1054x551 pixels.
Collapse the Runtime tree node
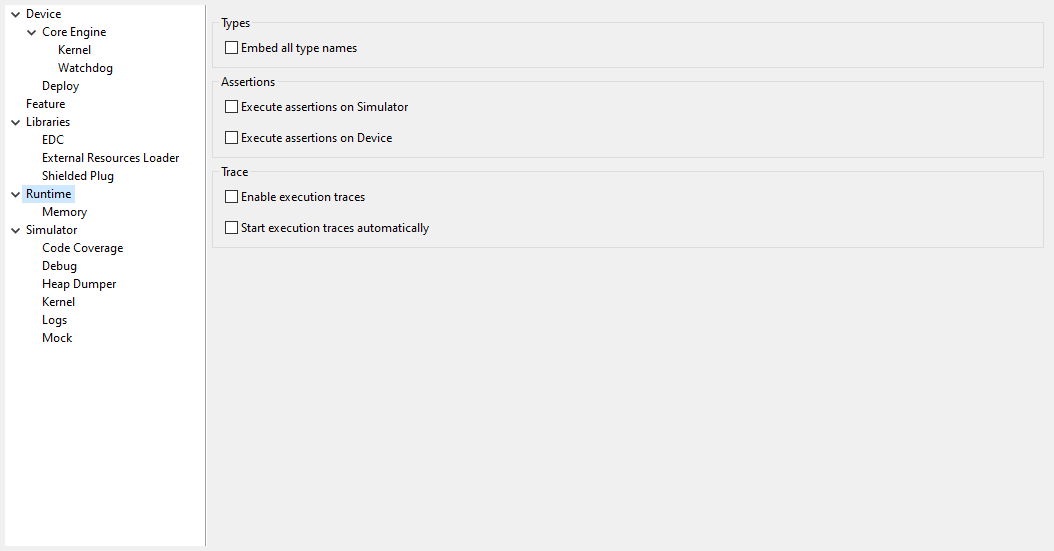15,194
